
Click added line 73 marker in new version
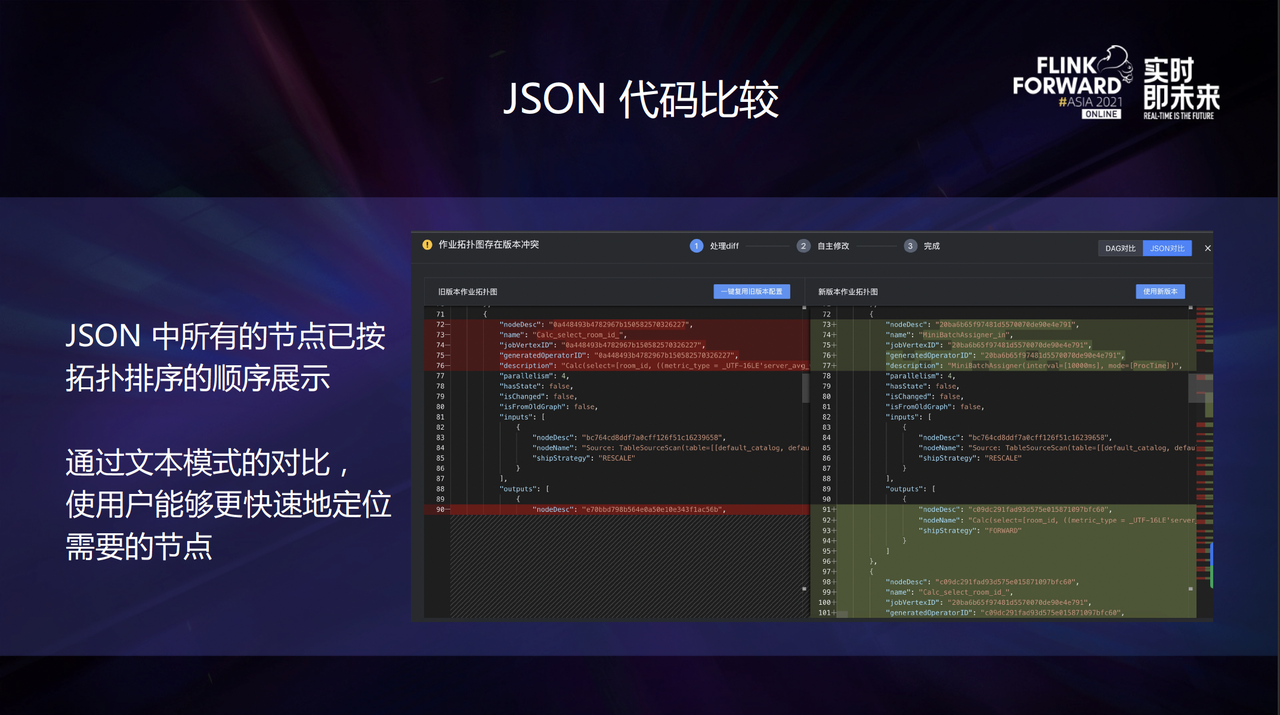coord(828,324)
